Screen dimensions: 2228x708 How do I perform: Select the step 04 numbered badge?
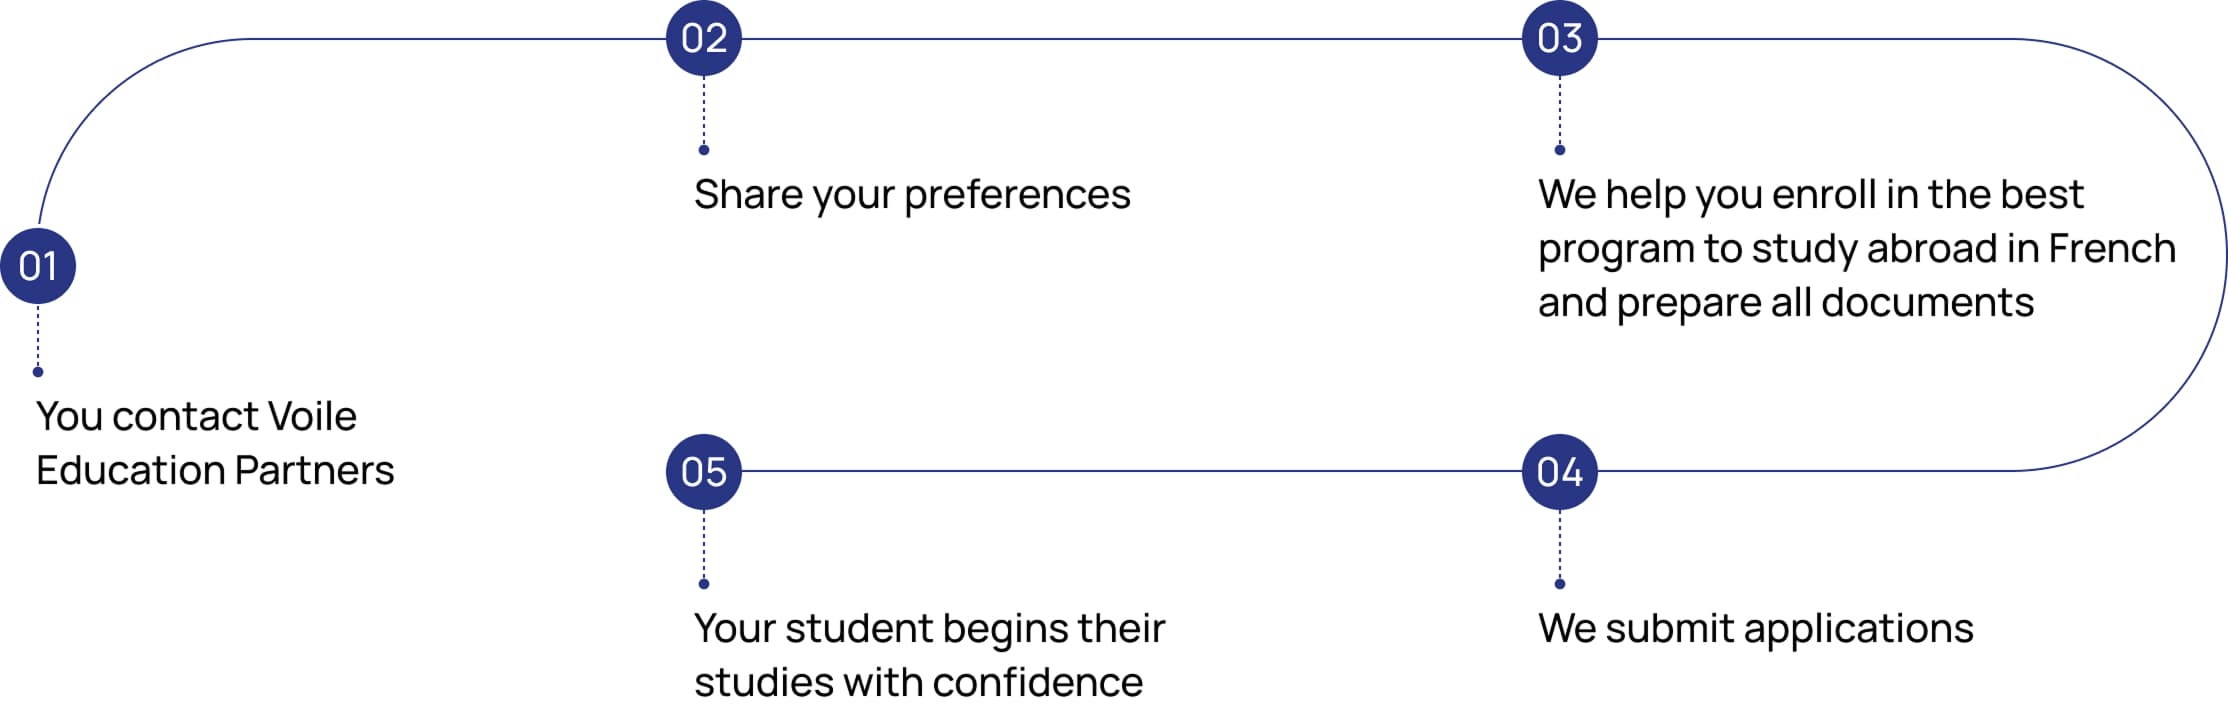pos(1560,472)
